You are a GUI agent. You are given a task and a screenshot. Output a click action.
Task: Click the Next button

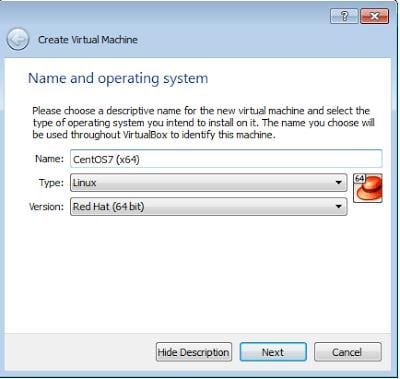tap(273, 352)
